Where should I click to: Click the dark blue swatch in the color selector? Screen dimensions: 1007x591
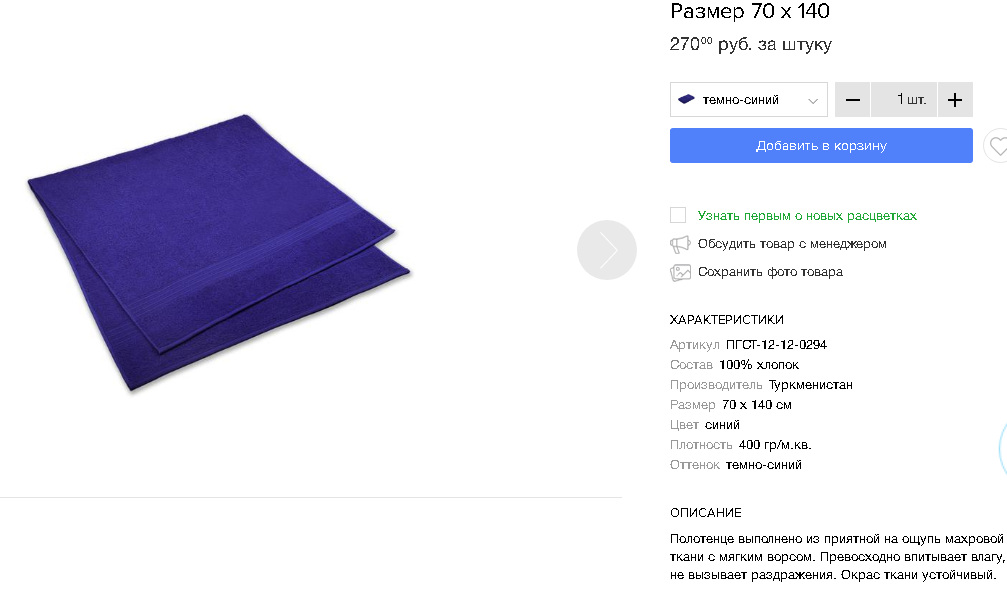coord(686,99)
